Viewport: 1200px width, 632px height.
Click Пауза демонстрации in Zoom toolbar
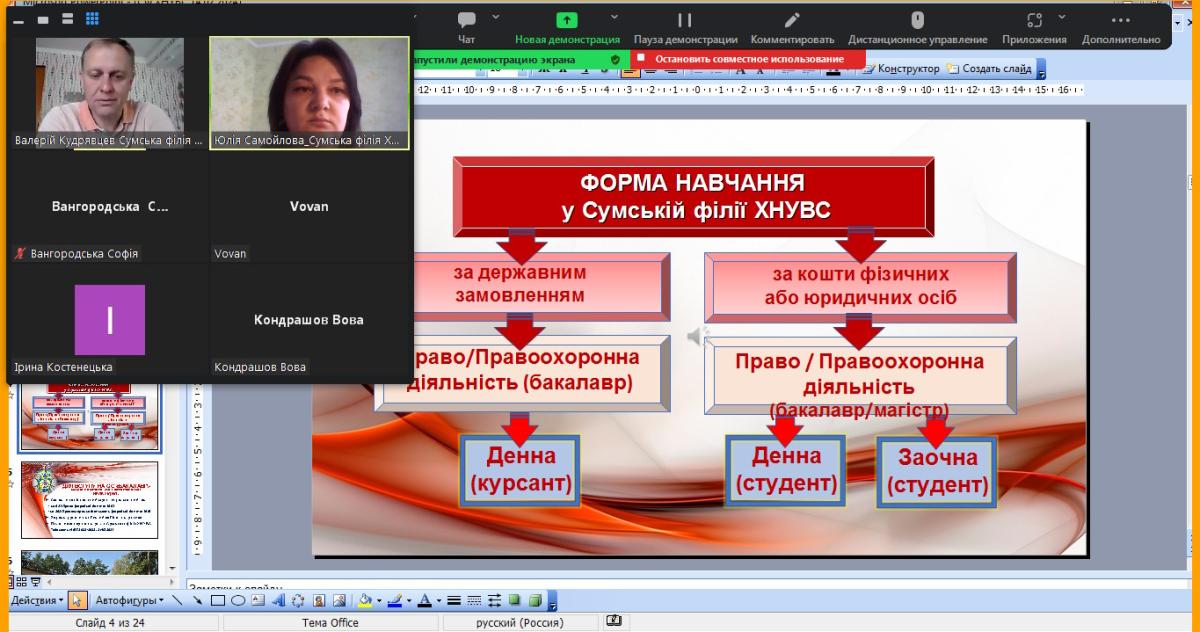[x=684, y=27]
